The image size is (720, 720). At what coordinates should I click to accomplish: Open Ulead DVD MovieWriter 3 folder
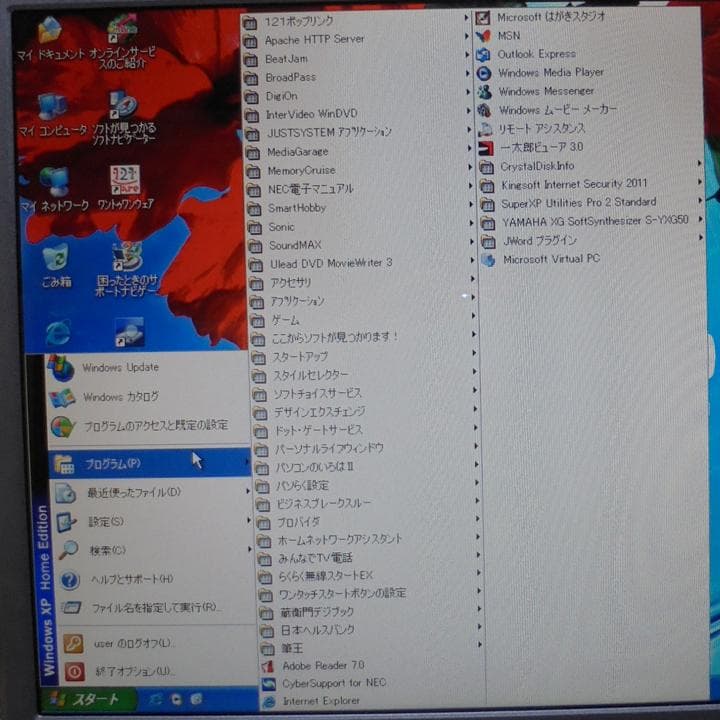point(363,264)
